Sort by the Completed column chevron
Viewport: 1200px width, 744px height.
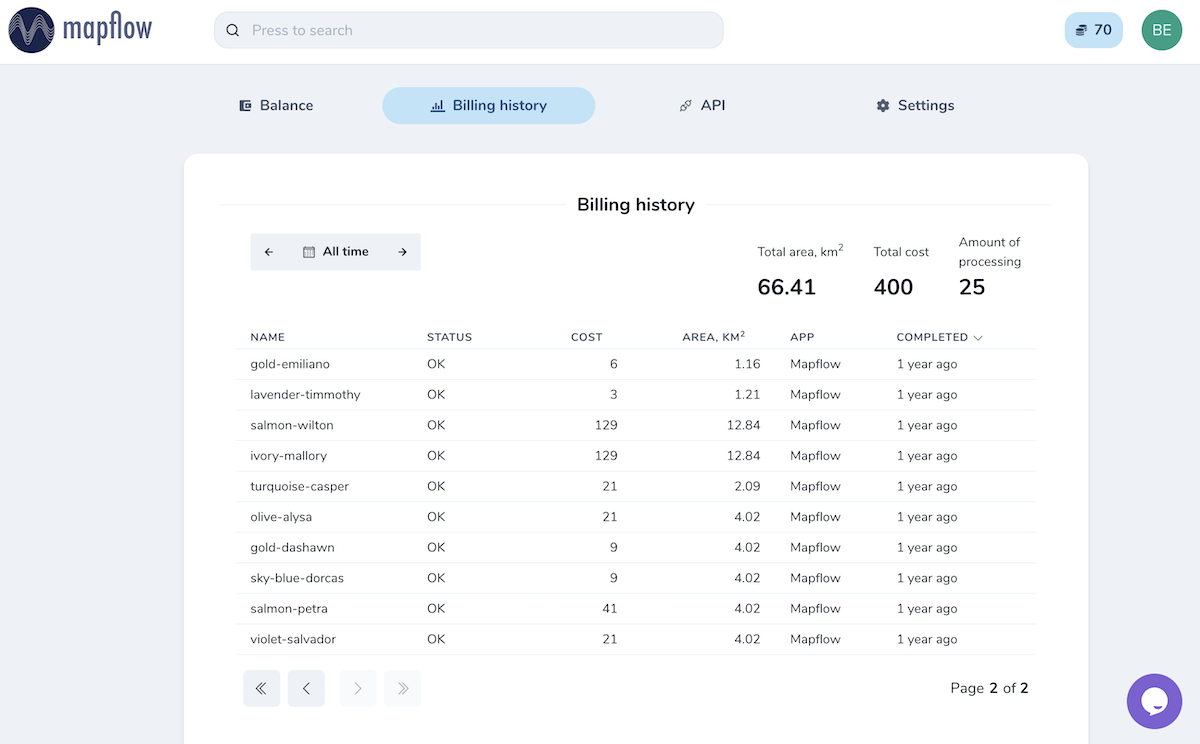pyautogui.click(x=978, y=338)
